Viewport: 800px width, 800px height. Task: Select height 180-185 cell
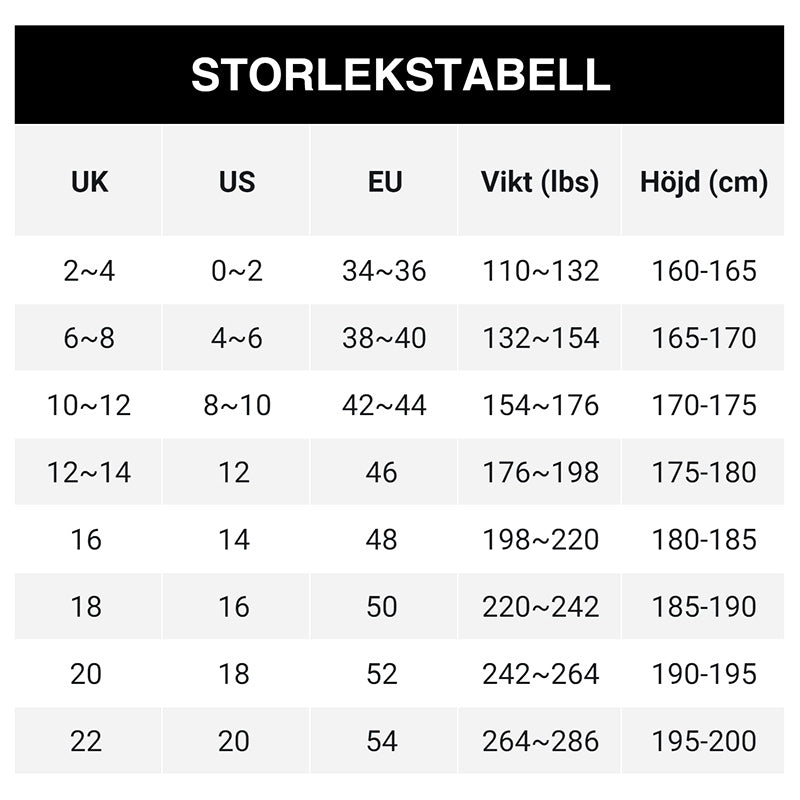(x=704, y=540)
